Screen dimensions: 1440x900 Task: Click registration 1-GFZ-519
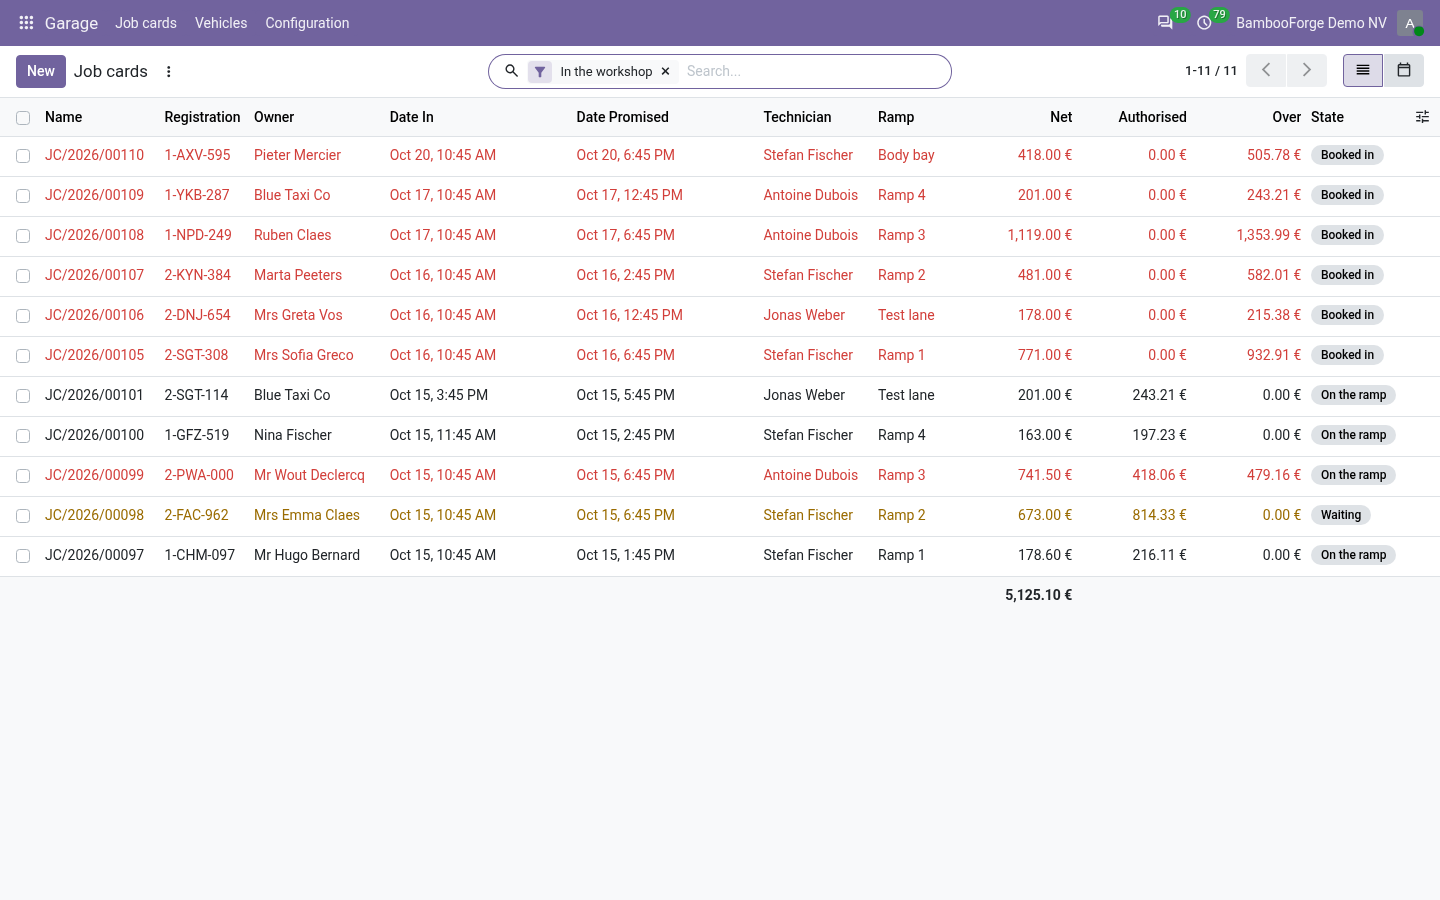[x=197, y=435]
